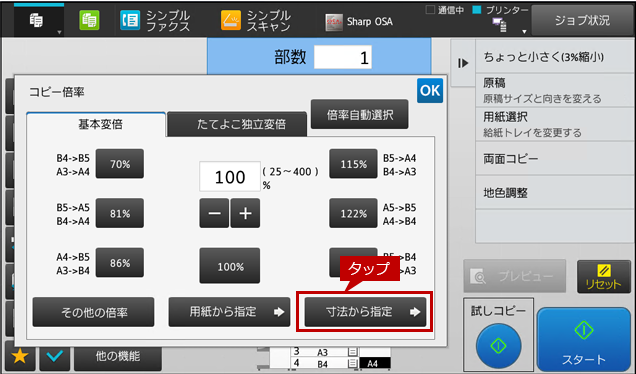Tap the green copy icon in top bar
This screenshot has width=636, height=374.
pyautogui.click(x=89, y=20)
